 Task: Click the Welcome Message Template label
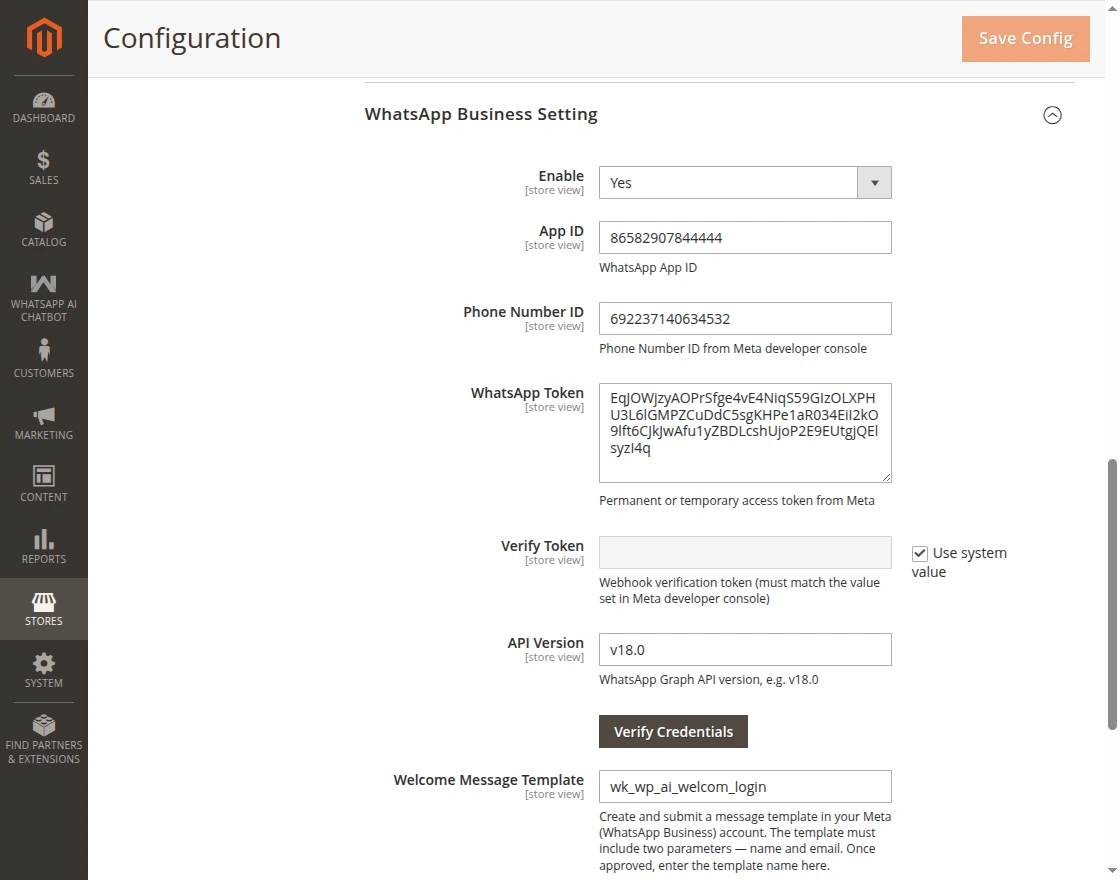(489, 780)
